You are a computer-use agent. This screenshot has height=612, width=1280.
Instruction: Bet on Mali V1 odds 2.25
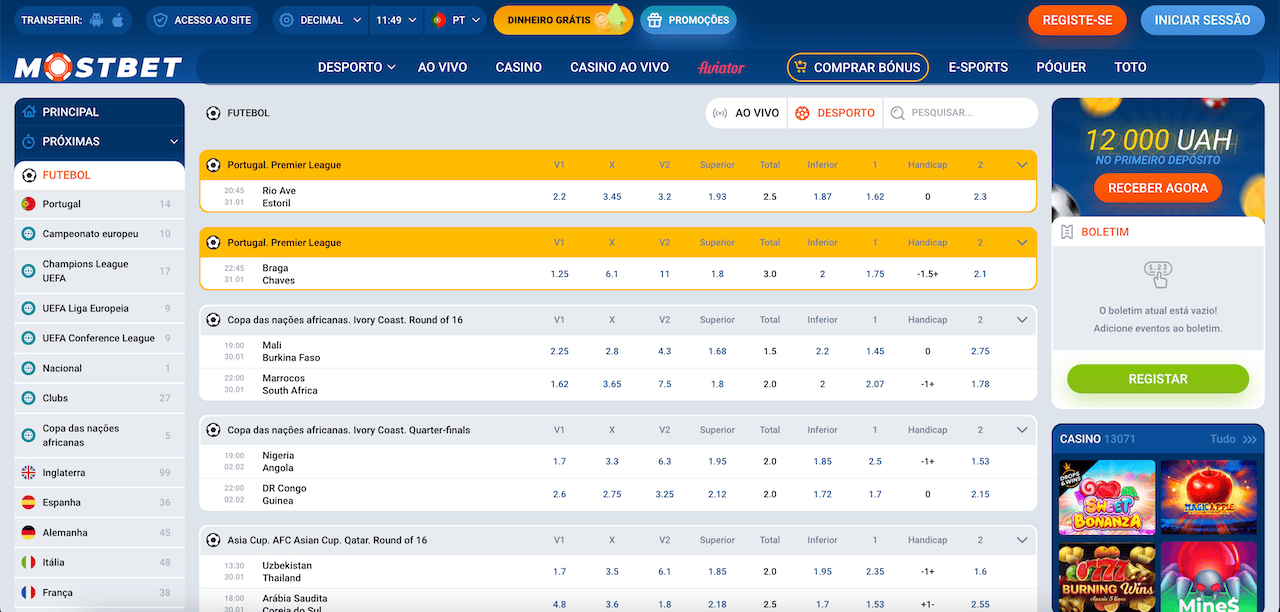559,351
